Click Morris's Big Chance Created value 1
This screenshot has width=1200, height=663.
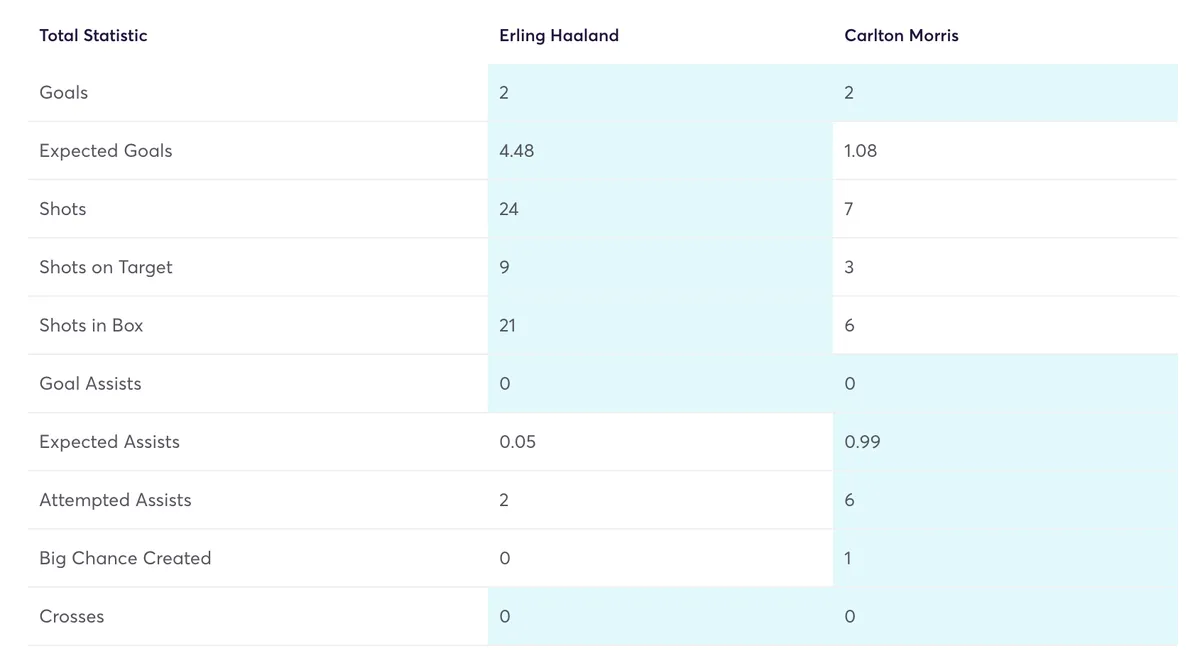point(848,558)
